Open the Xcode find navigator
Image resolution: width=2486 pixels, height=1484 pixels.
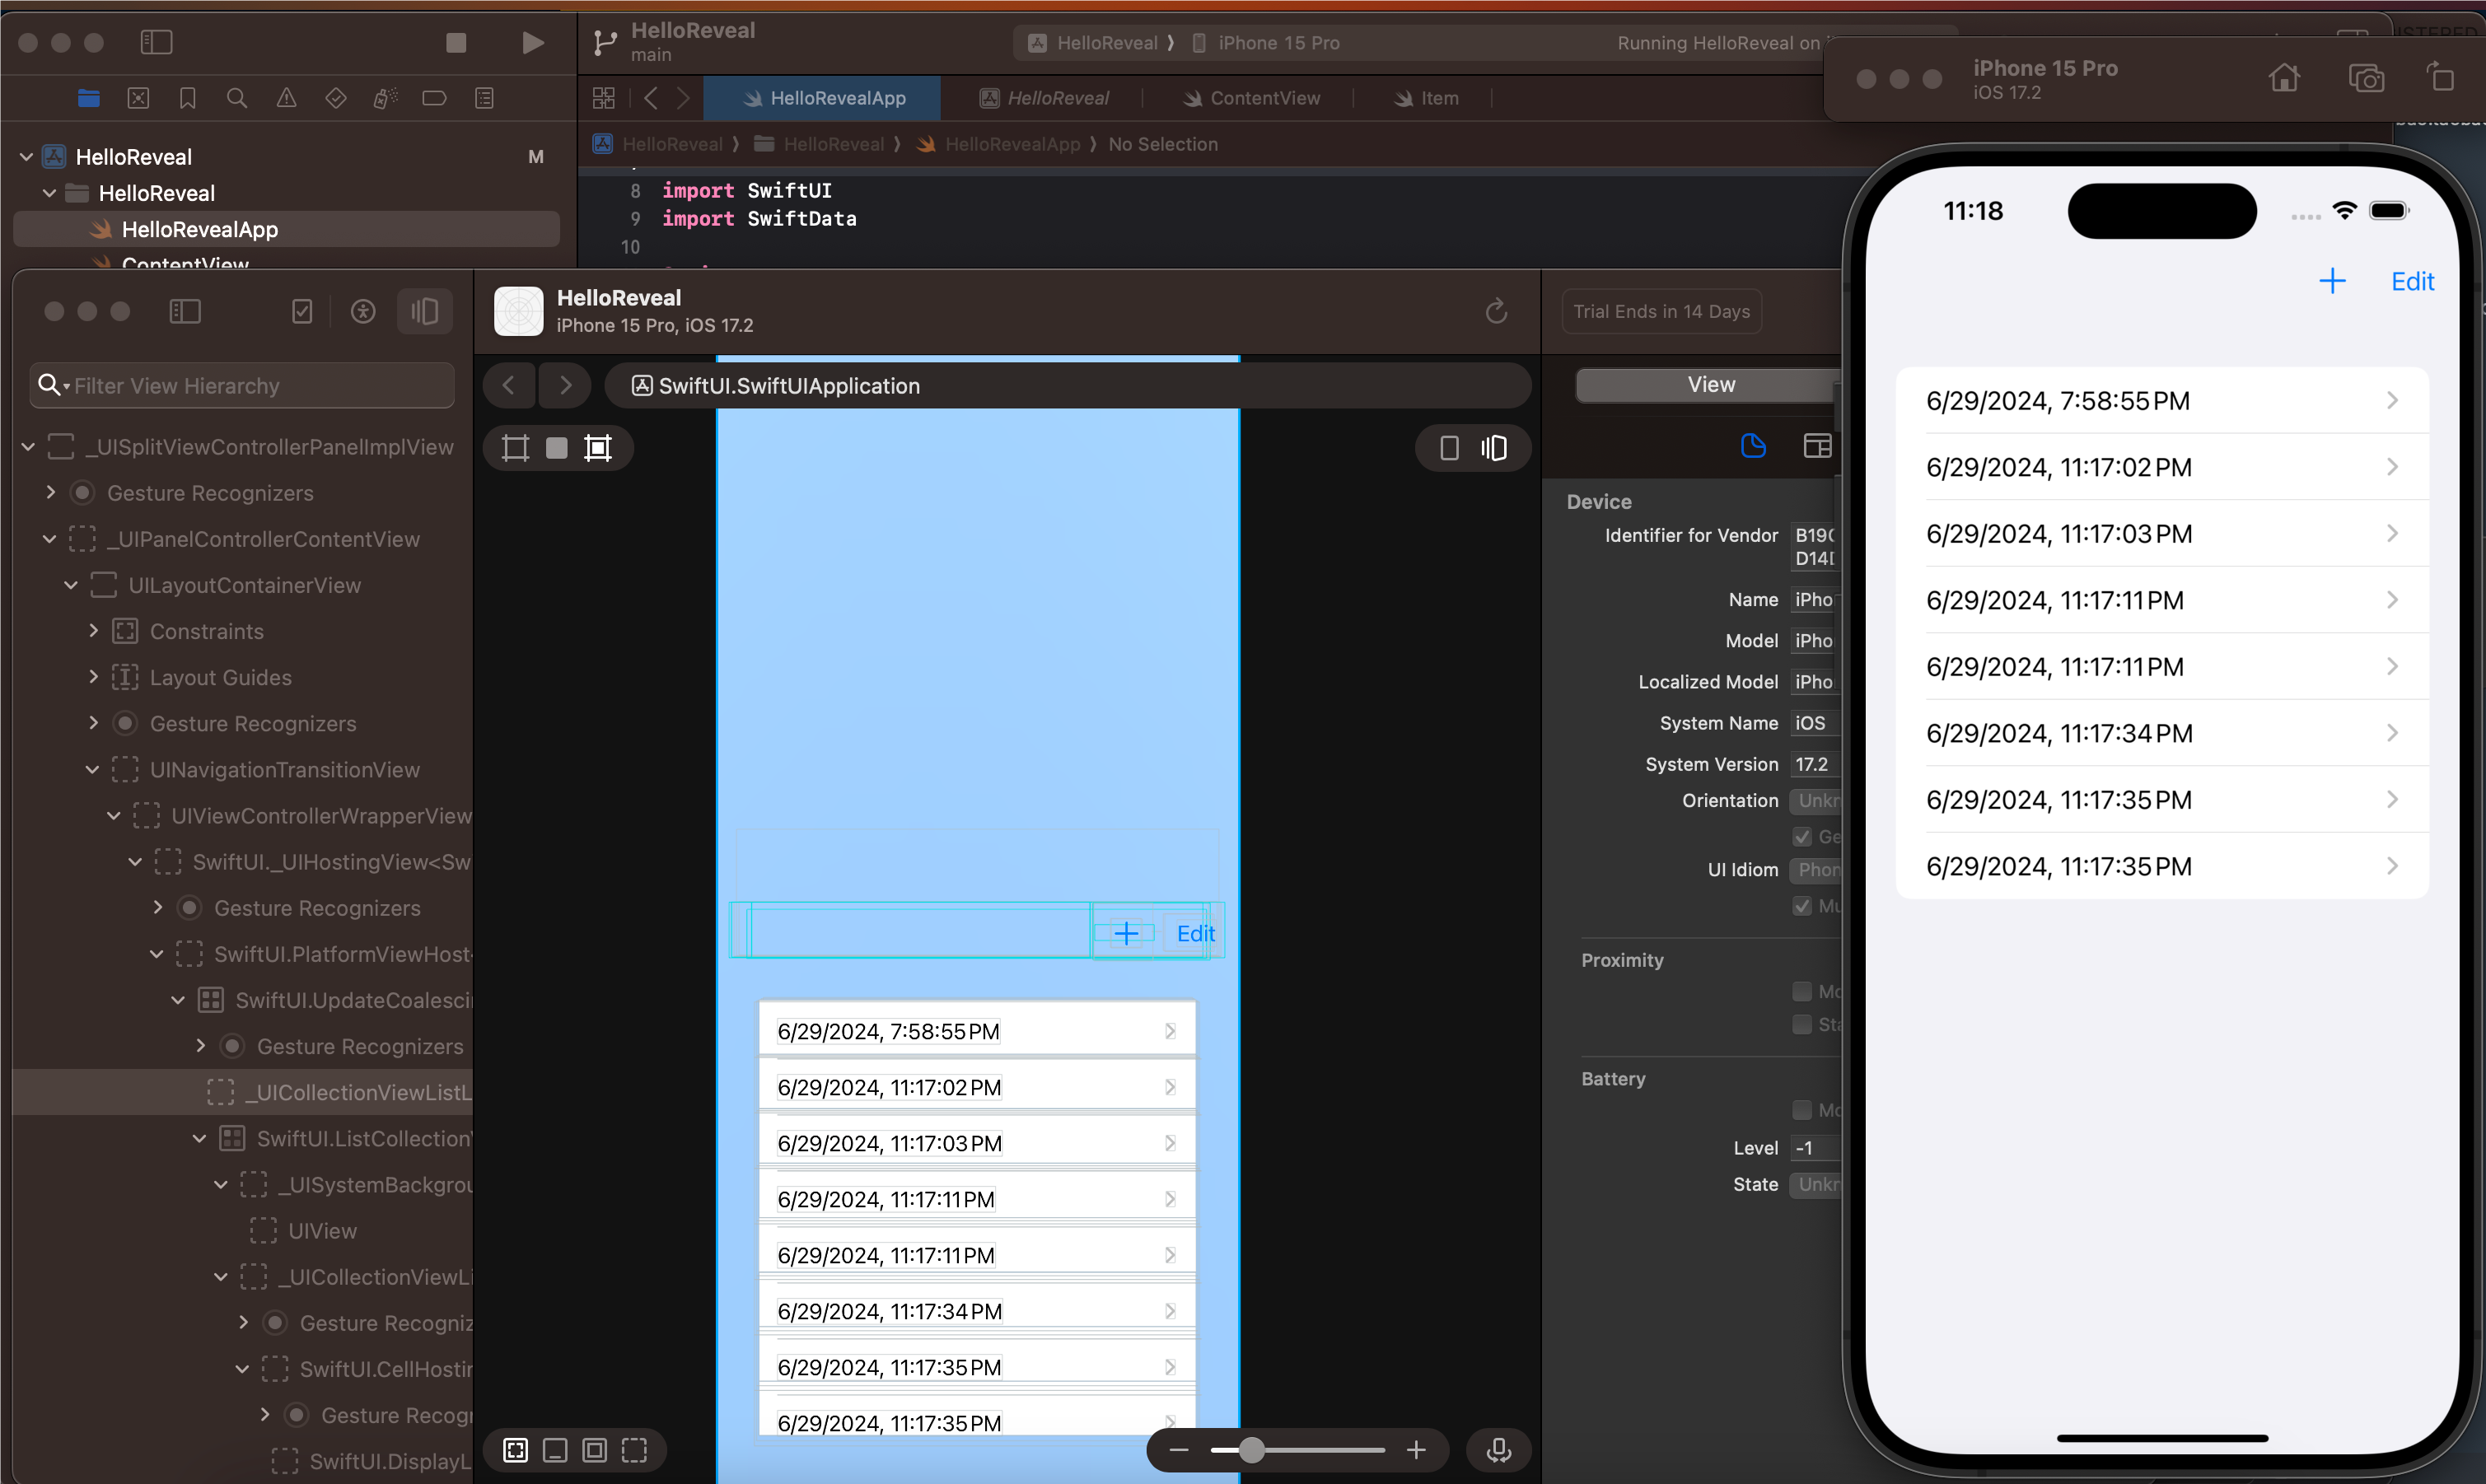pyautogui.click(x=237, y=98)
